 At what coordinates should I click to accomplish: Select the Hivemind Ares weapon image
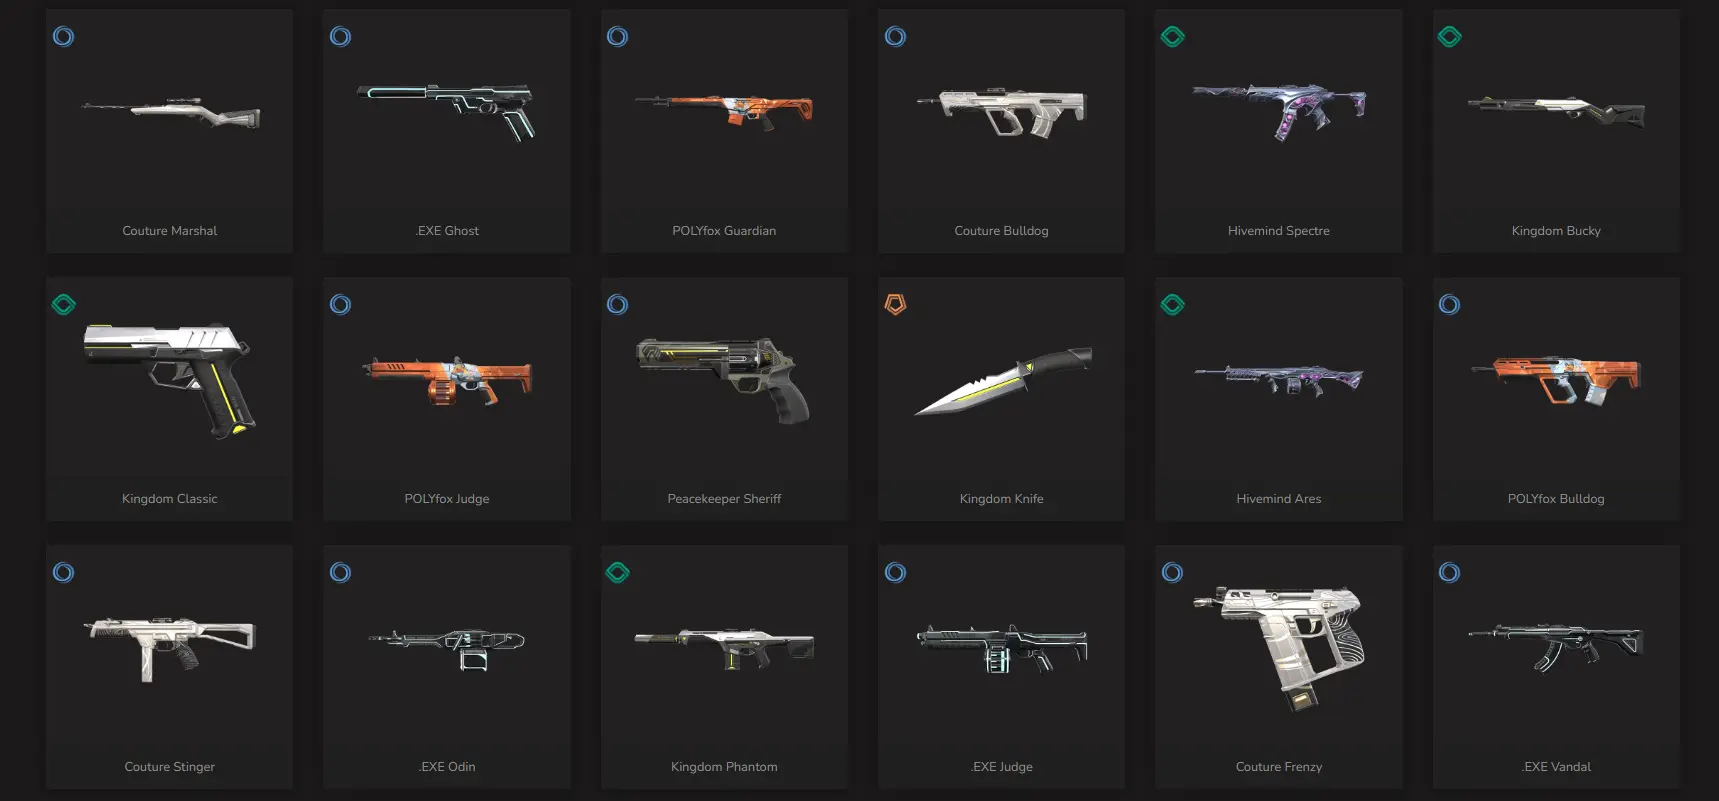coord(1279,380)
